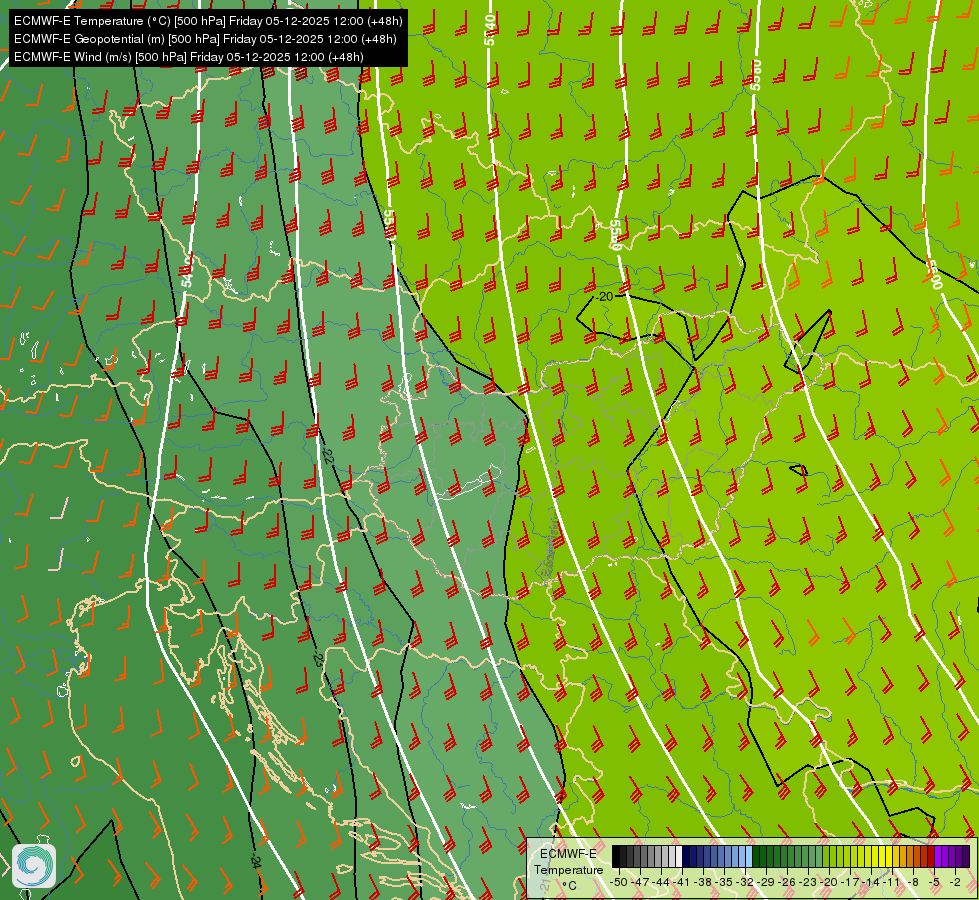Click the -11 legend scale label
This screenshot has height=900, width=979.
point(891,882)
